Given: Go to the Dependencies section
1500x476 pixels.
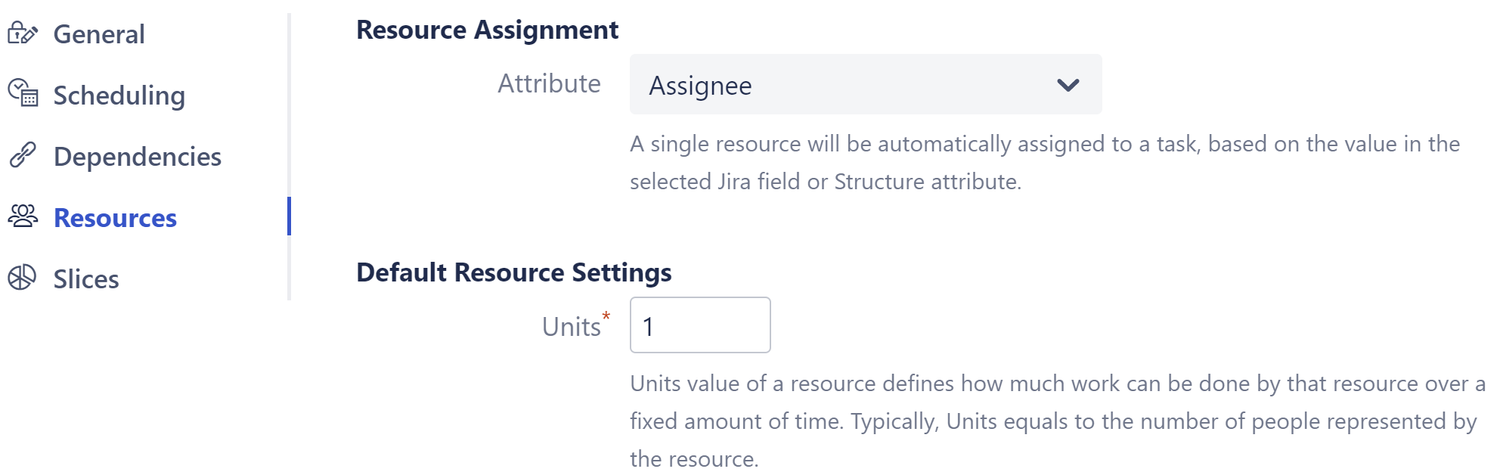Looking at the screenshot, I should tap(137, 157).
